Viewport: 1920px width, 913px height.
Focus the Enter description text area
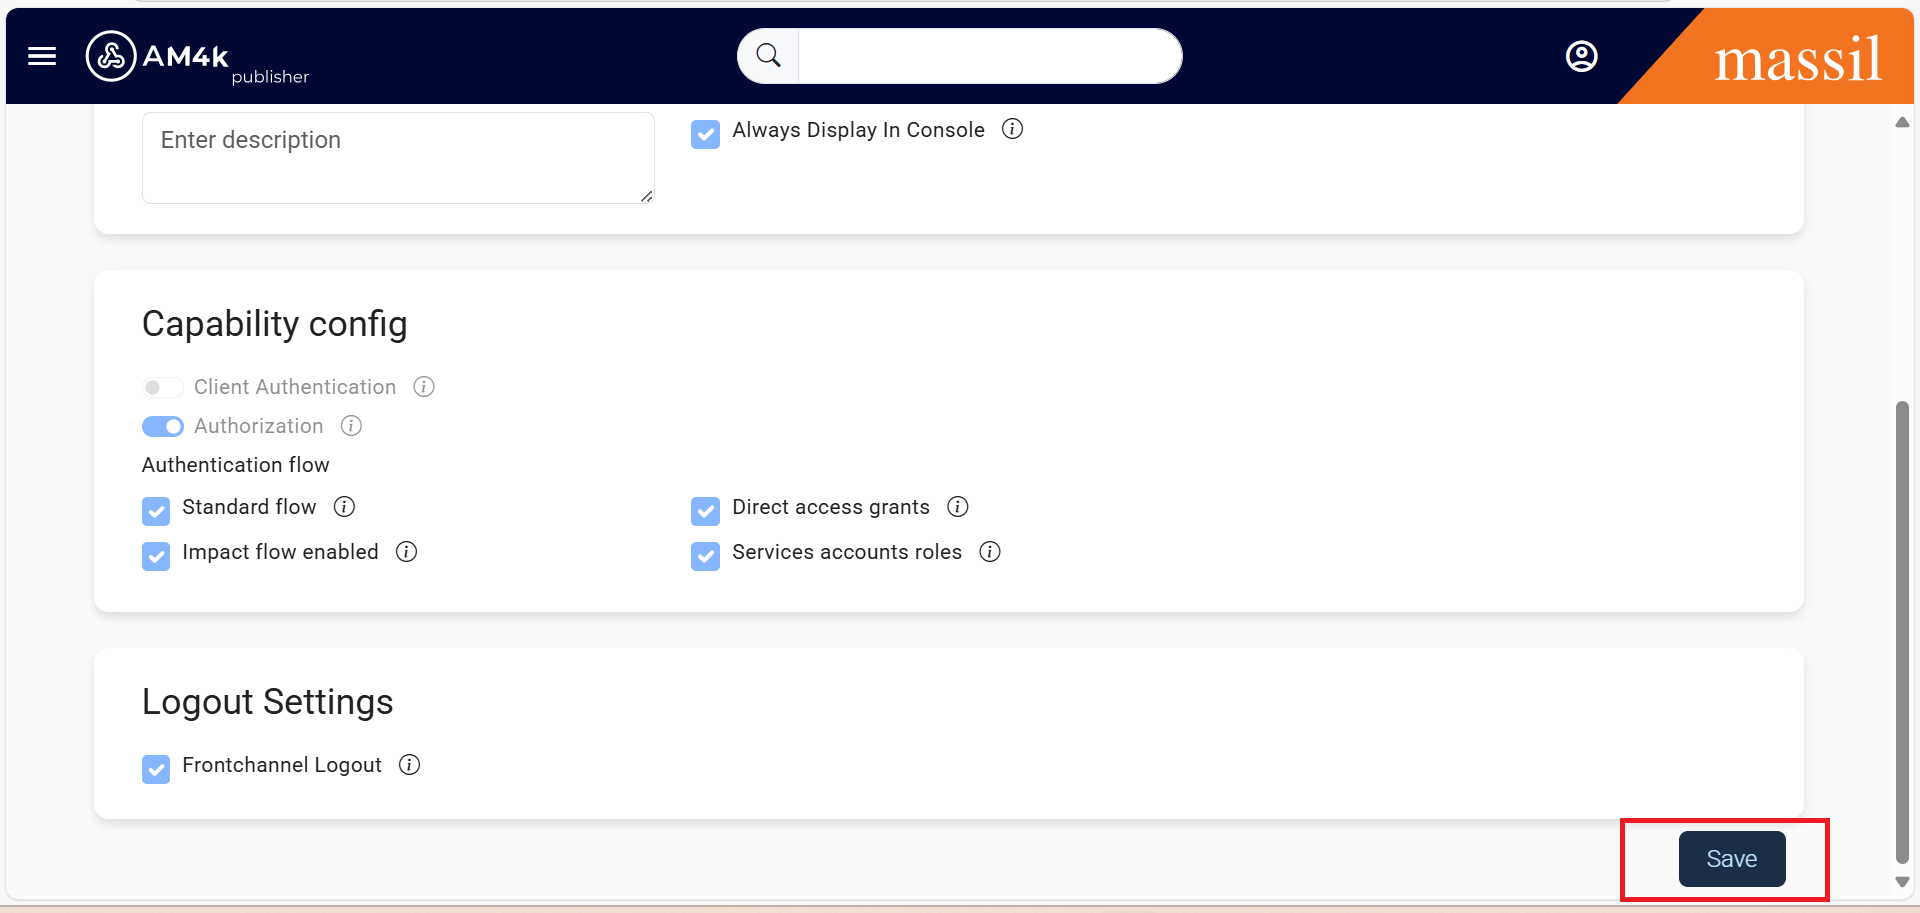click(x=398, y=158)
